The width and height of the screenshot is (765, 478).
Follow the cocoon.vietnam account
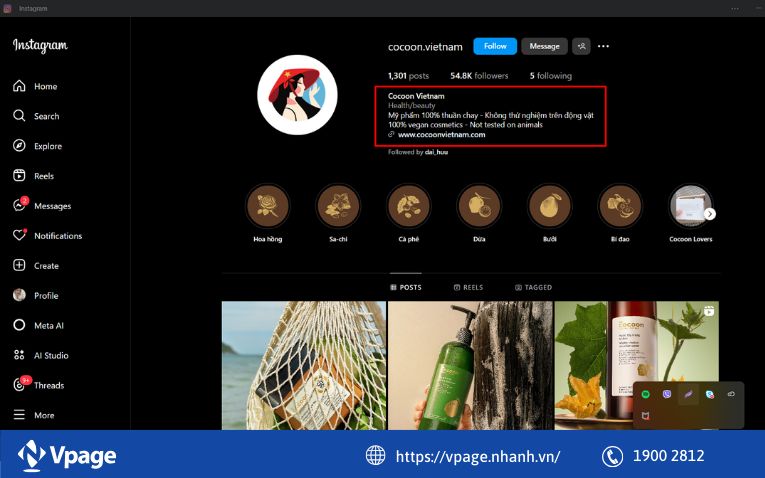(x=495, y=46)
